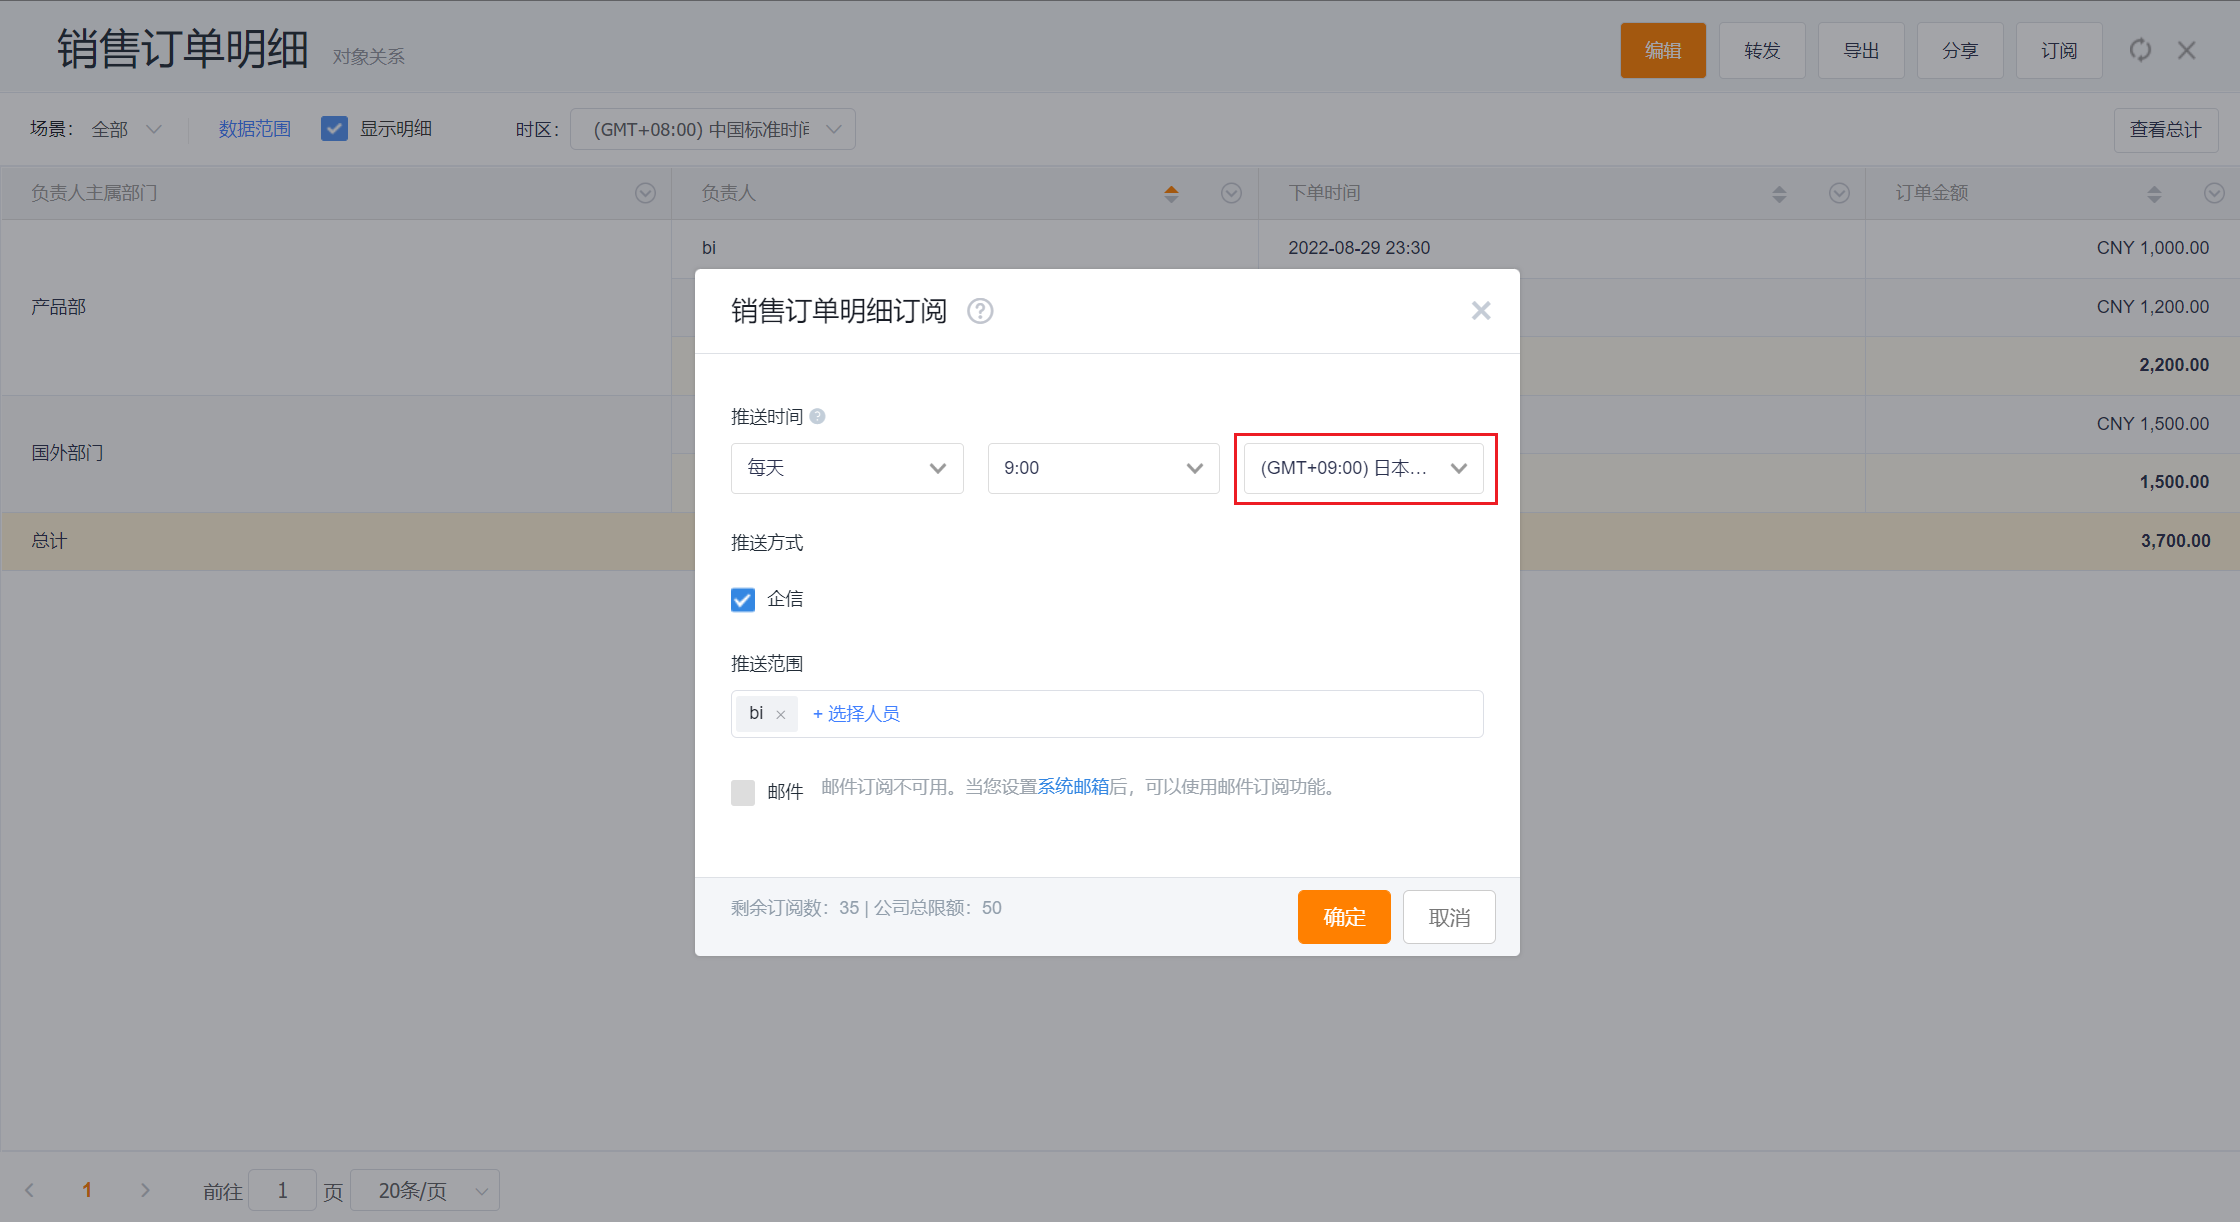Open the GMT+09:00 日本 timezone dropdown
The height and width of the screenshot is (1222, 2240).
click(1363, 468)
